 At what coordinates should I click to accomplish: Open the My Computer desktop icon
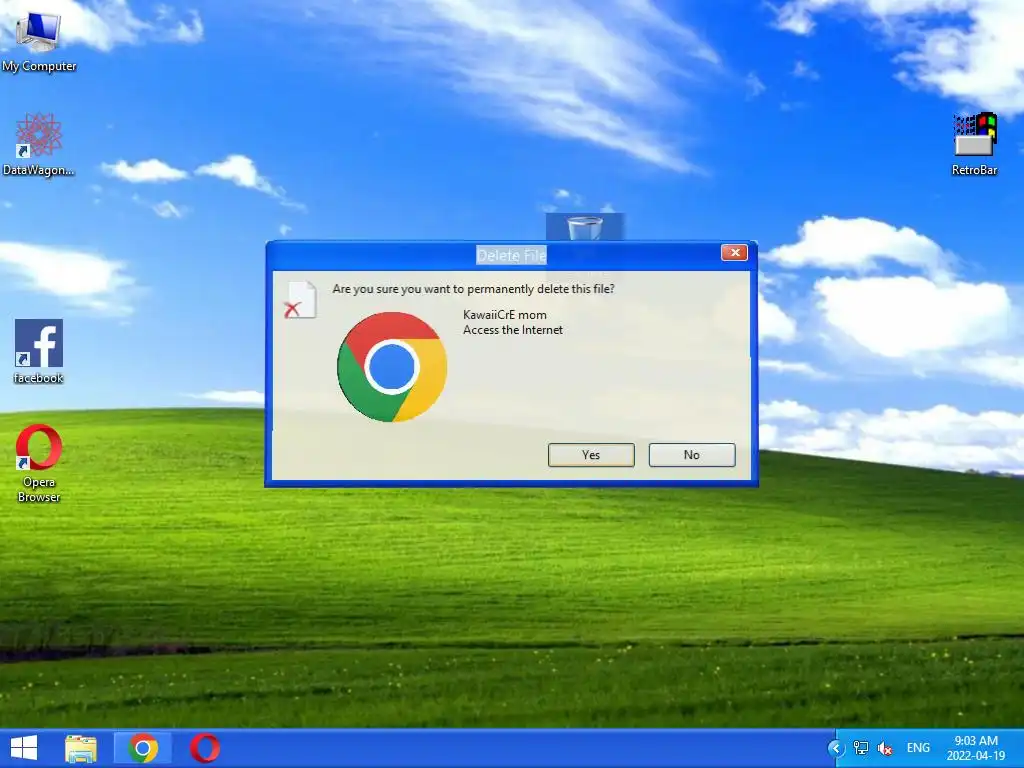pyautogui.click(x=39, y=40)
